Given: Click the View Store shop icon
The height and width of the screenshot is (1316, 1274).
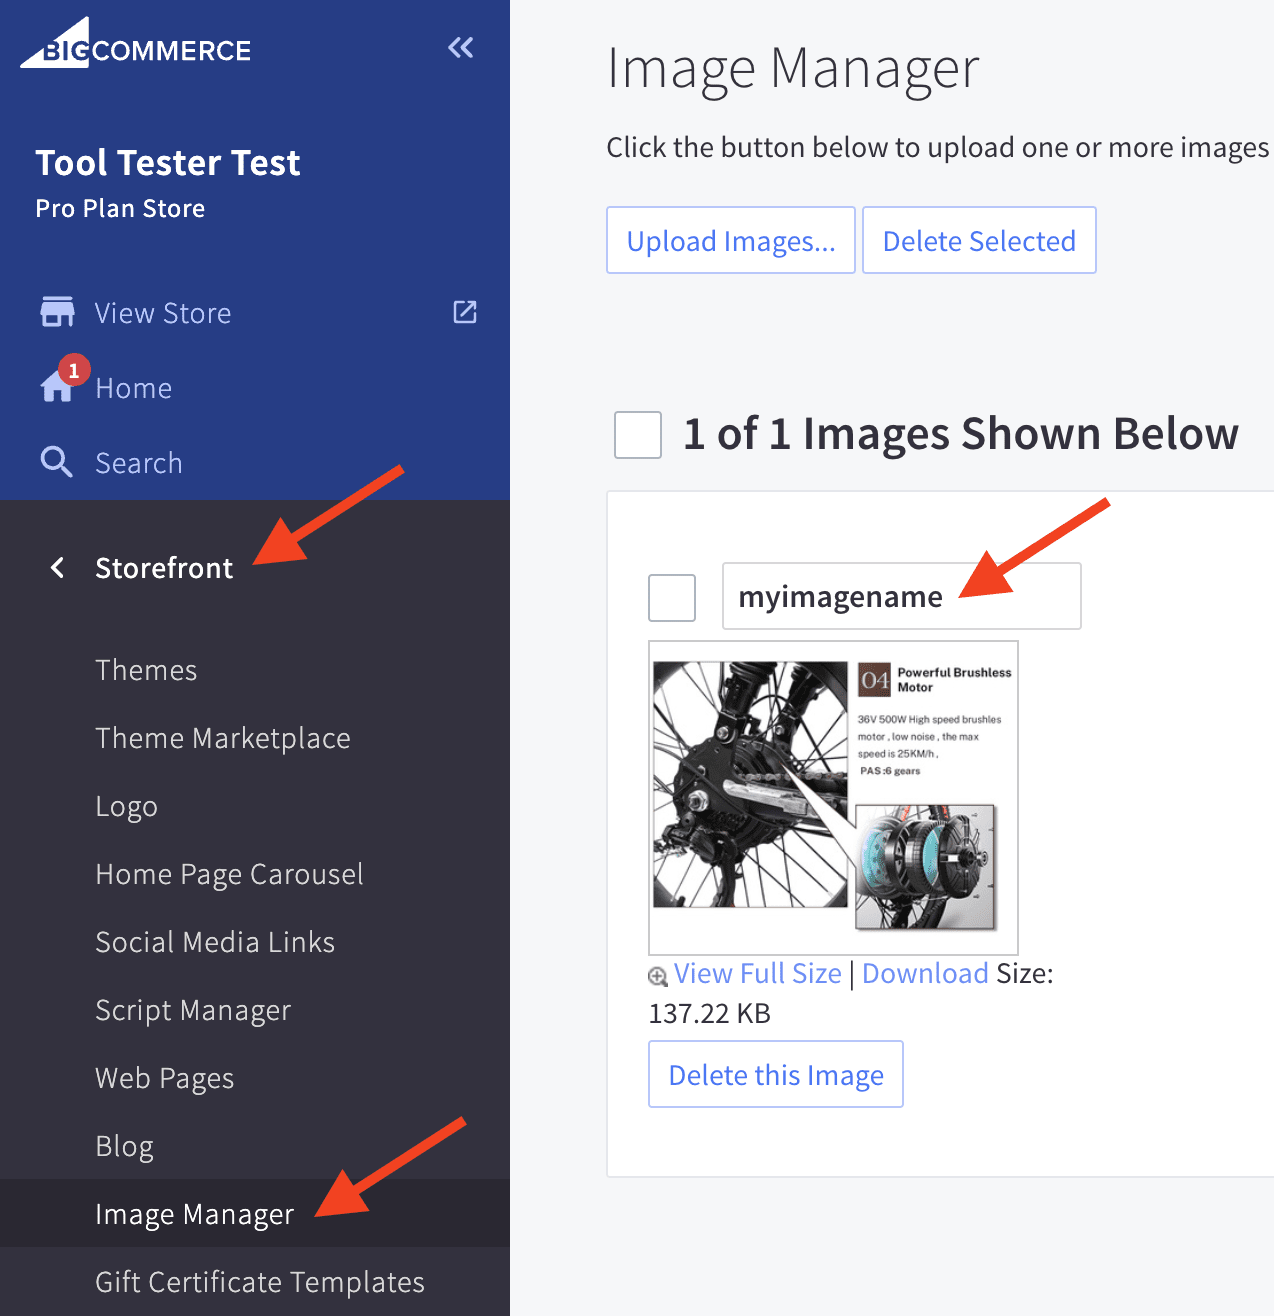Looking at the screenshot, I should [x=57, y=312].
